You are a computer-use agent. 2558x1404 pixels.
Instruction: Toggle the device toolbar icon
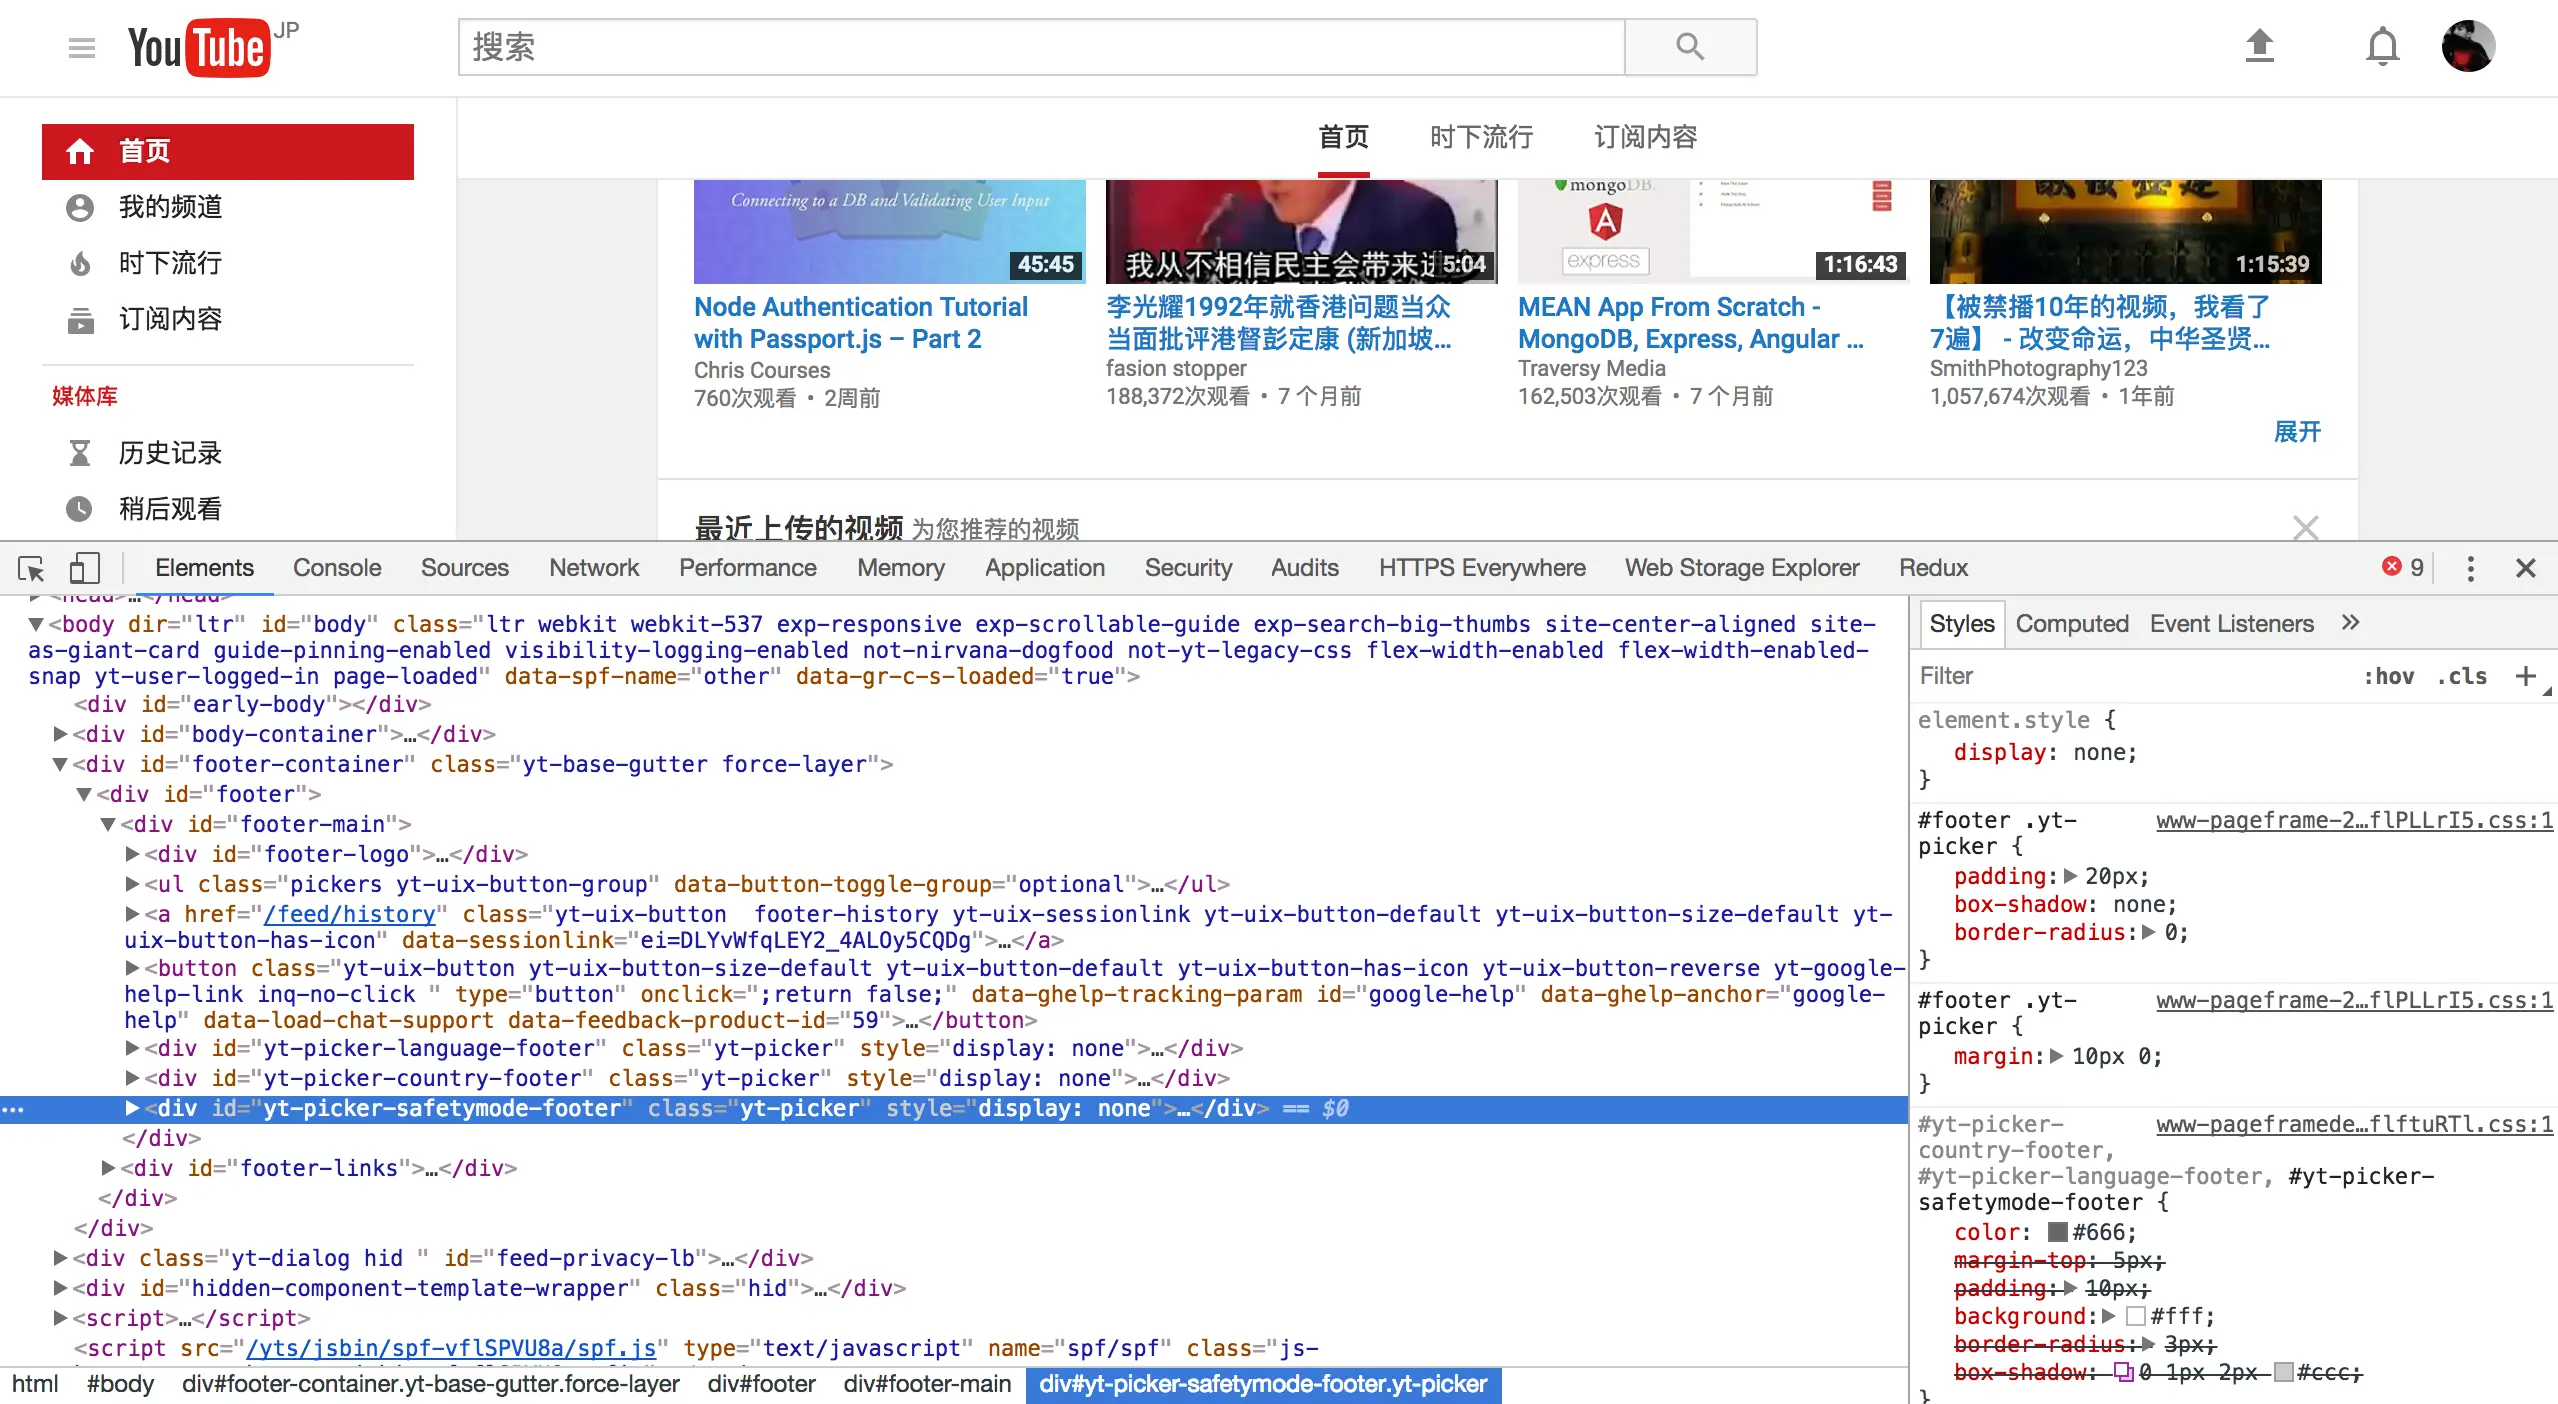coord(85,568)
